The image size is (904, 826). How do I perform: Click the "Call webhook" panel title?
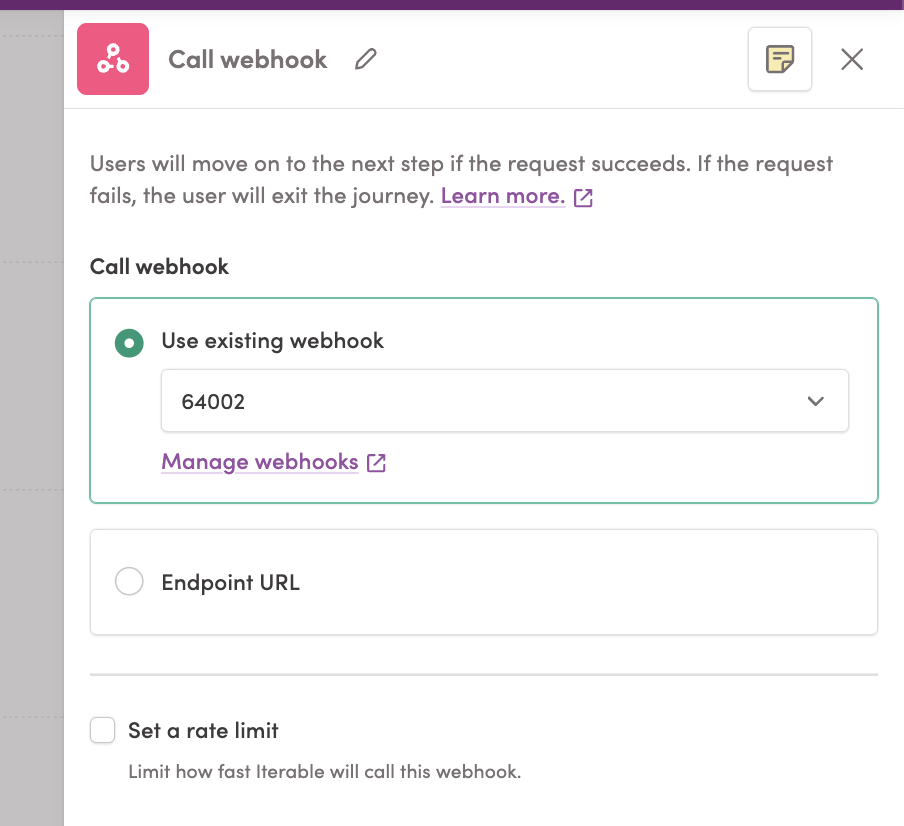click(247, 60)
